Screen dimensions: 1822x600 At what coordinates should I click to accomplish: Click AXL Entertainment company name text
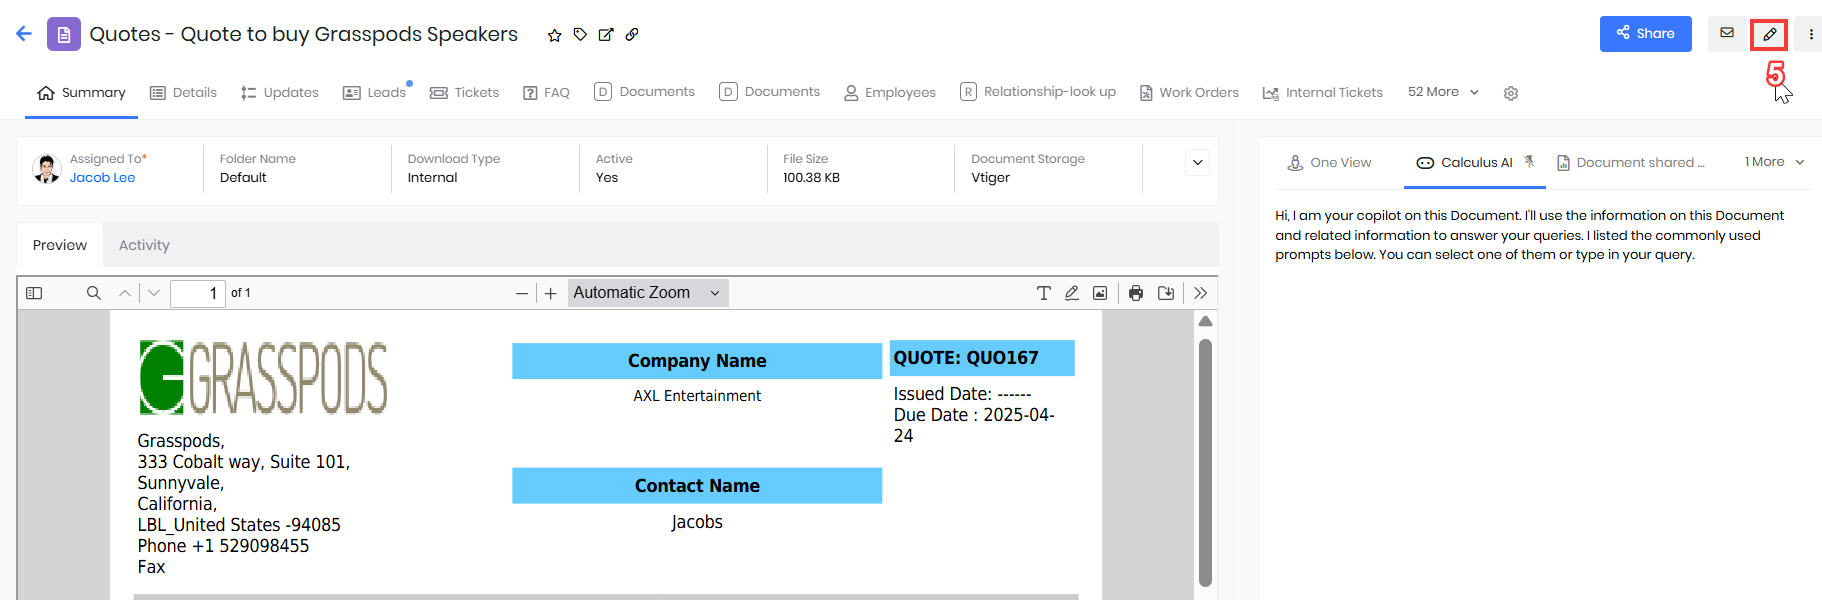click(x=697, y=396)
